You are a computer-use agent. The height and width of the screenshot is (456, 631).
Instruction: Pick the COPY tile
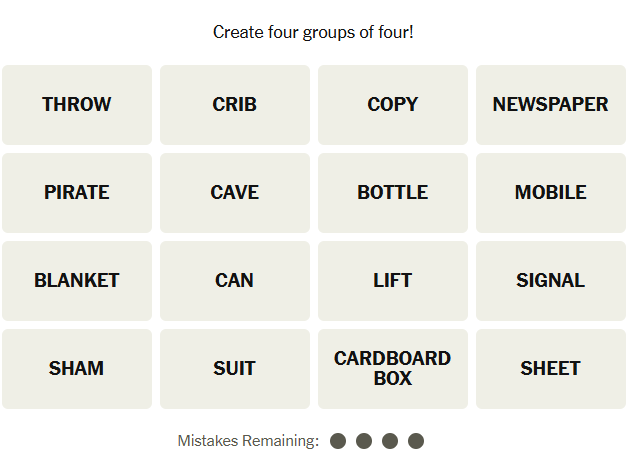click(393, 105)
